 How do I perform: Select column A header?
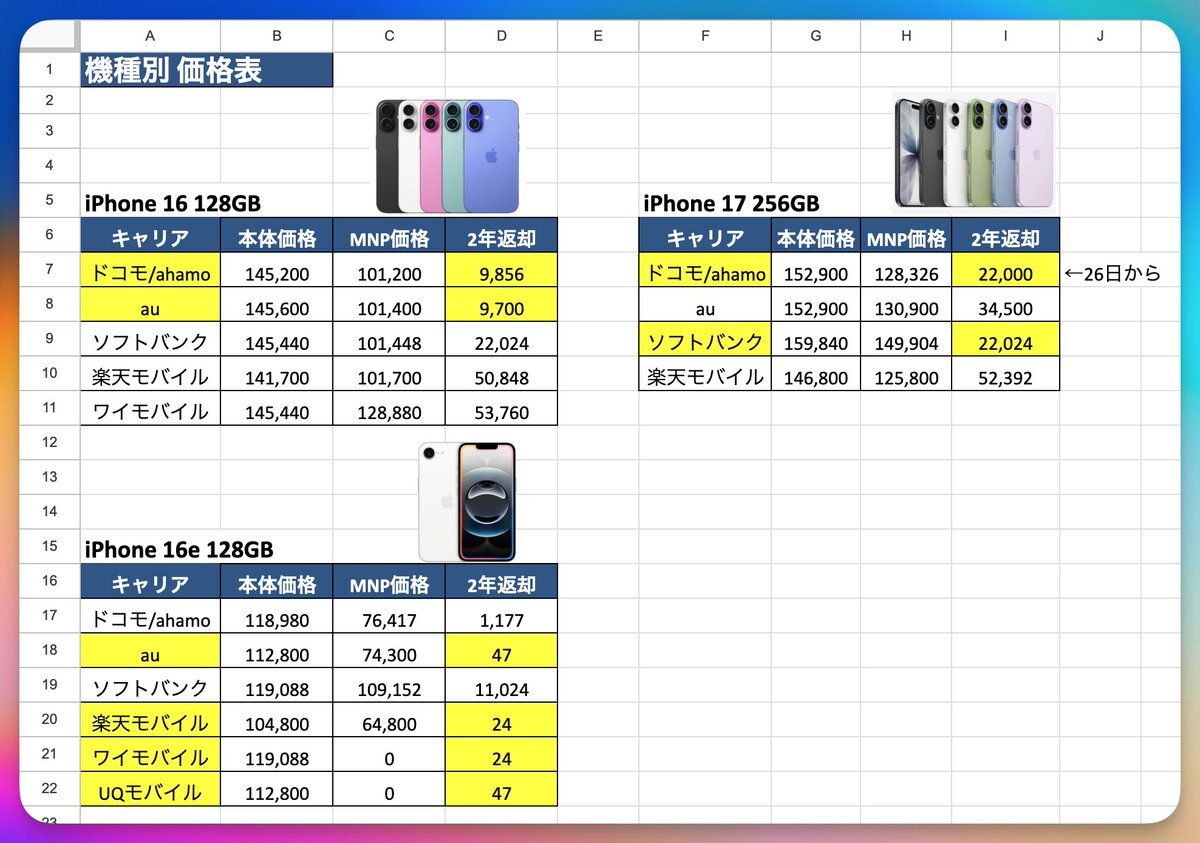[150, 35]
